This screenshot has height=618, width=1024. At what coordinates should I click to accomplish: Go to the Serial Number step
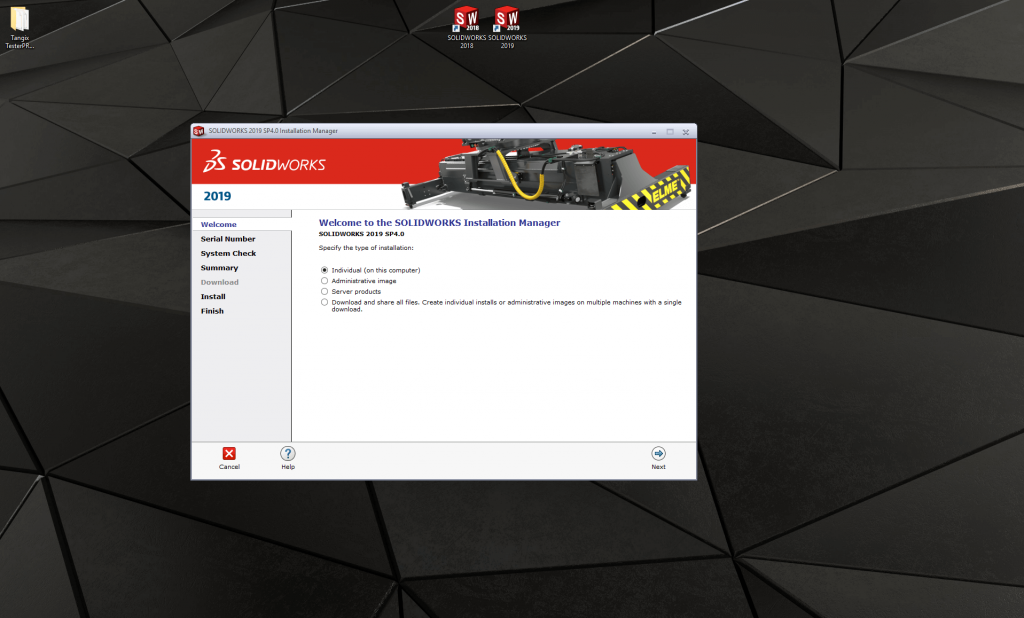(228, 239)
